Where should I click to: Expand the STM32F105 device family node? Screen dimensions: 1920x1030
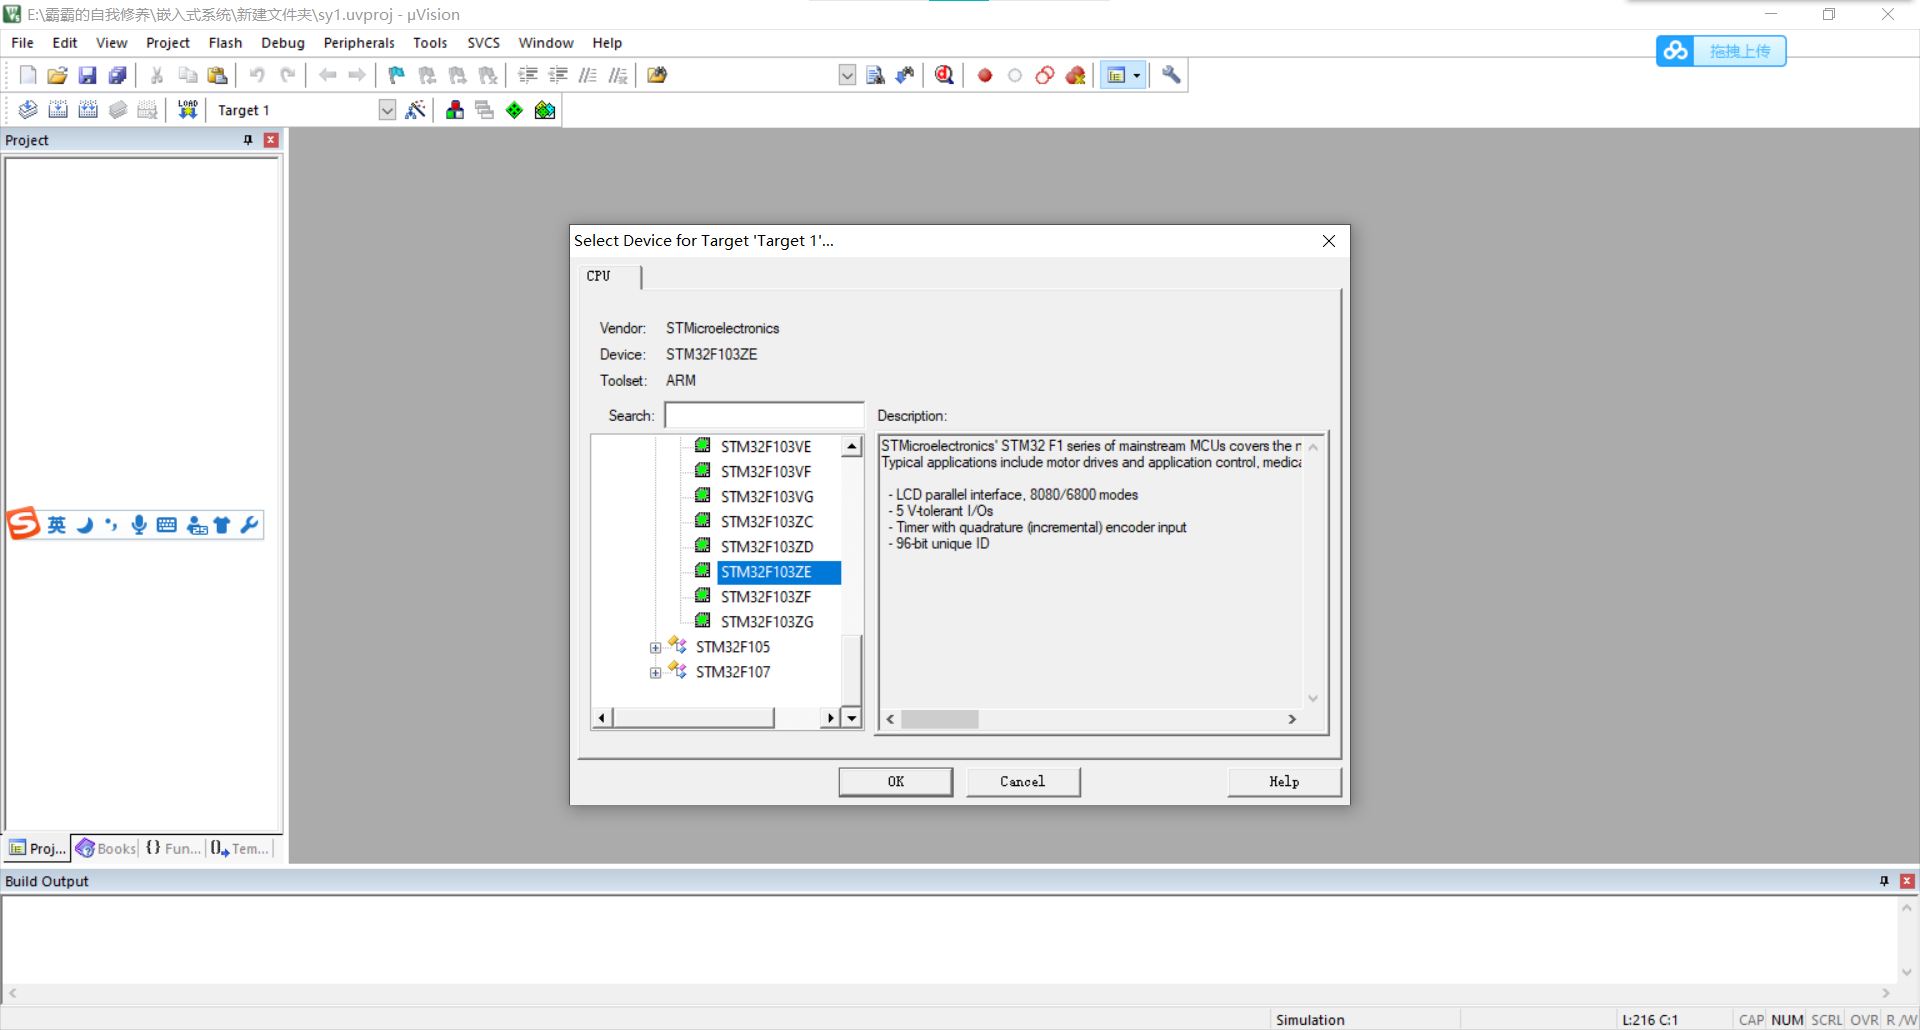point(655,648)
